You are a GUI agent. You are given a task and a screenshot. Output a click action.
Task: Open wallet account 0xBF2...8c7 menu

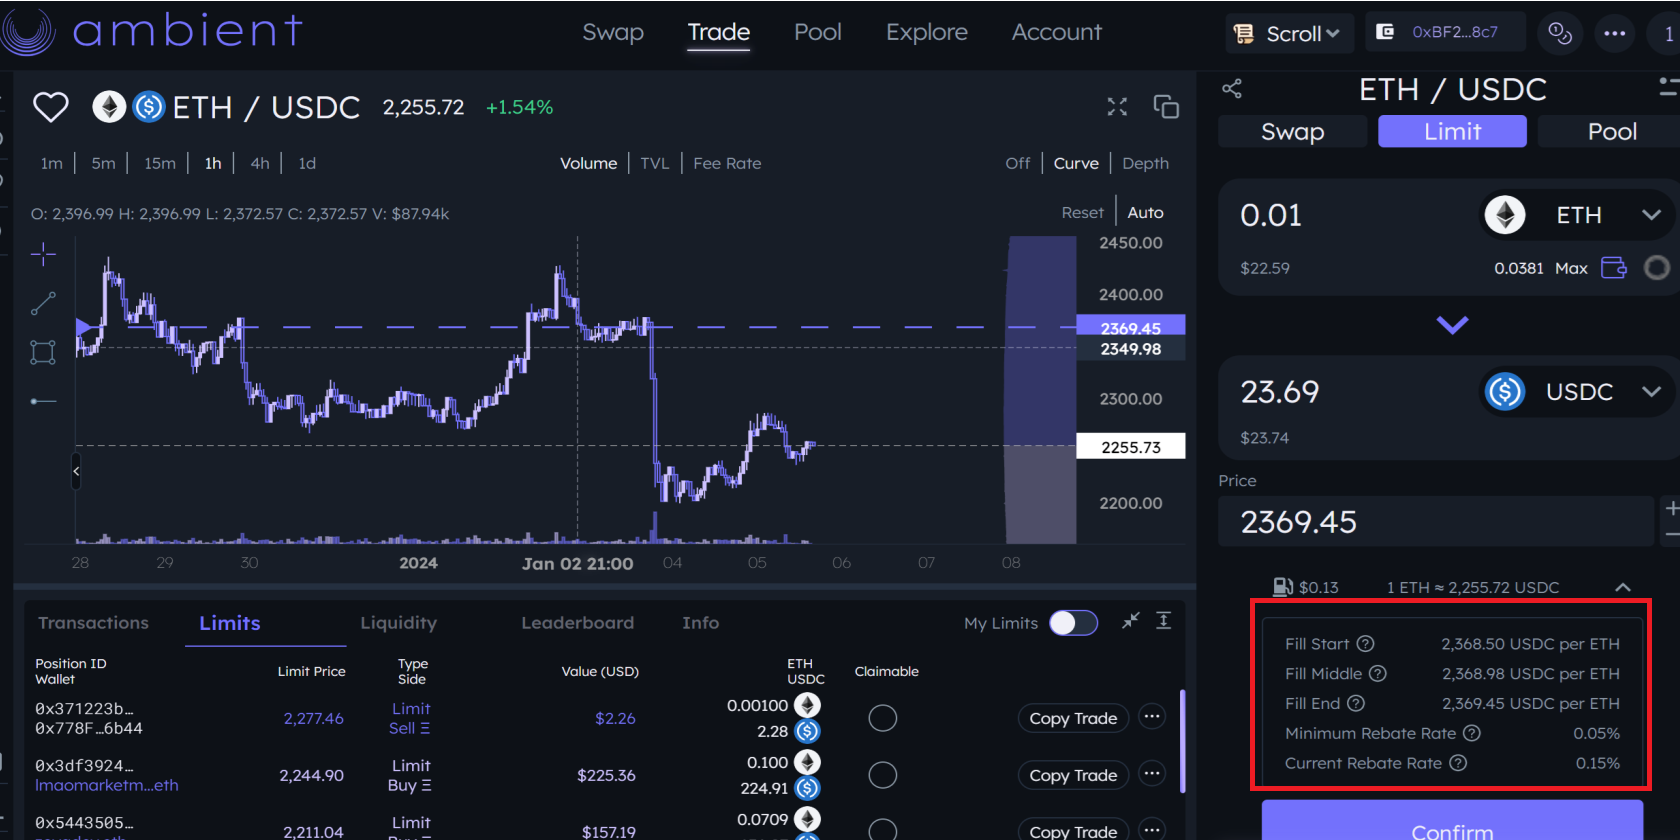(x=1445, y=32)
